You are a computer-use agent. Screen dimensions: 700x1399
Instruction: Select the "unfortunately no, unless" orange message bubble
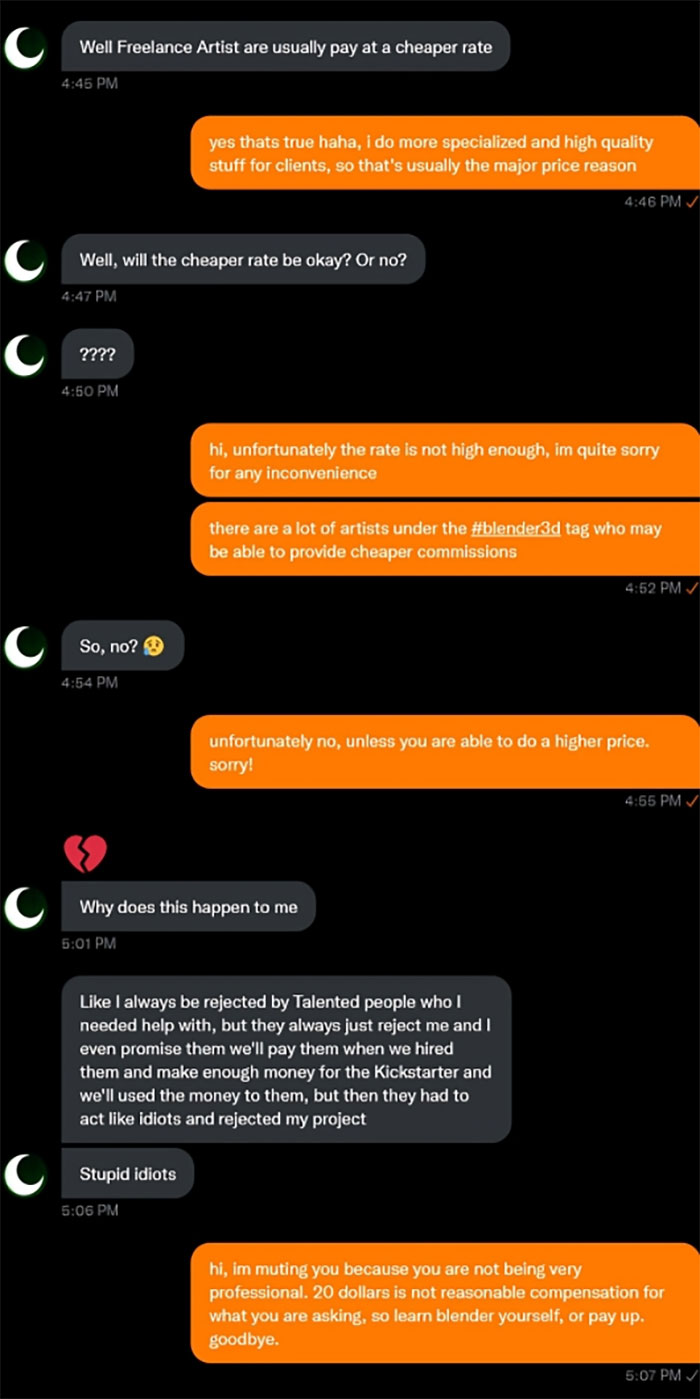(440, 751)
